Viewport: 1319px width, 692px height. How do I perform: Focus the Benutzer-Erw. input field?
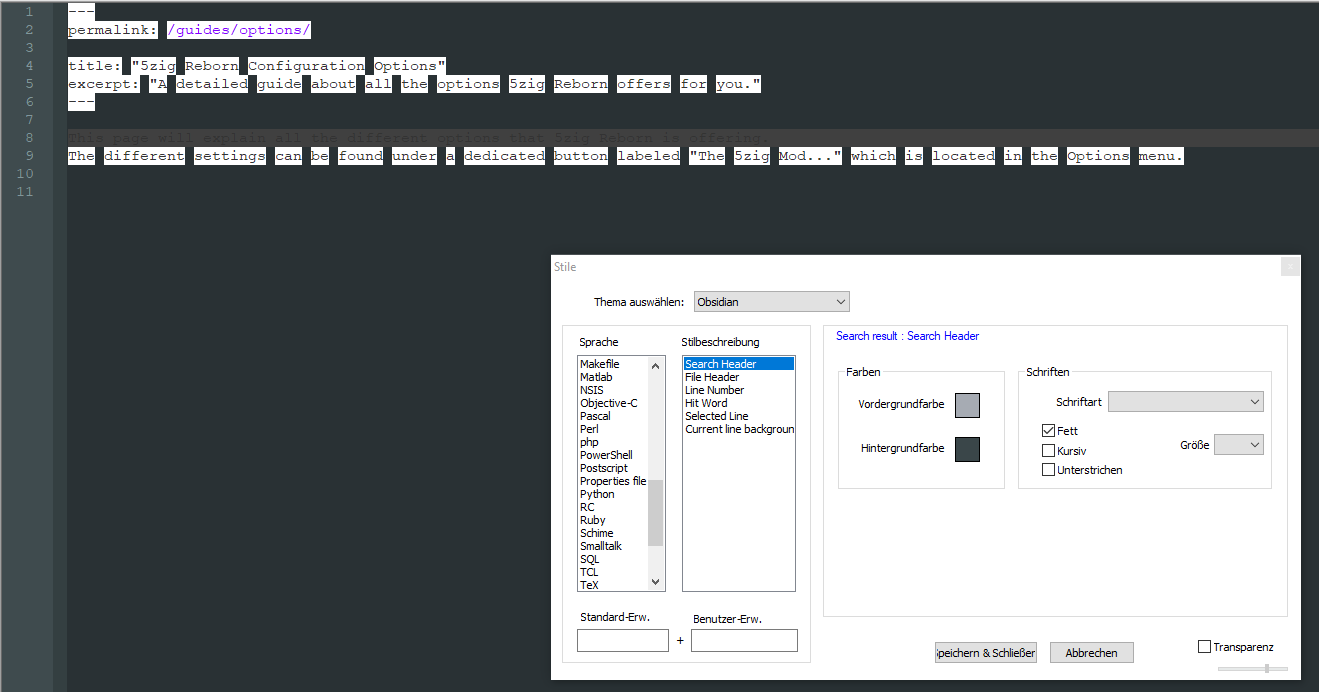744,640
